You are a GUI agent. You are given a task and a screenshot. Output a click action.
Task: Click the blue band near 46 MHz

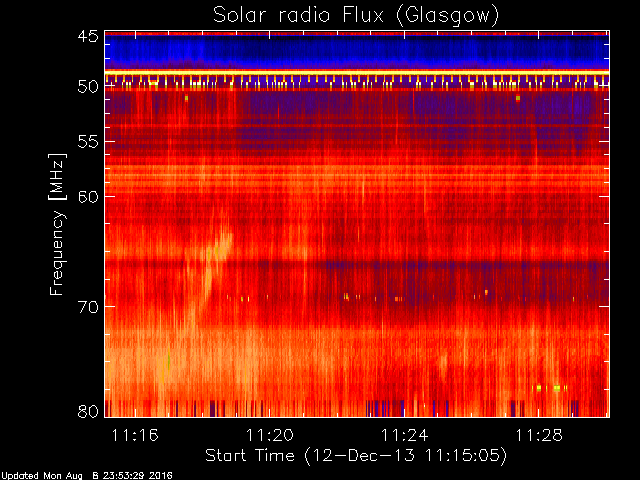coord(357,51)
